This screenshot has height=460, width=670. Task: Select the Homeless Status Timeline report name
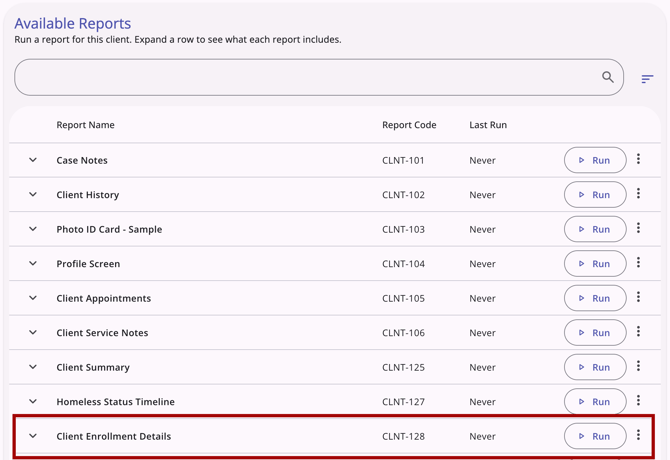pos(115,402)
